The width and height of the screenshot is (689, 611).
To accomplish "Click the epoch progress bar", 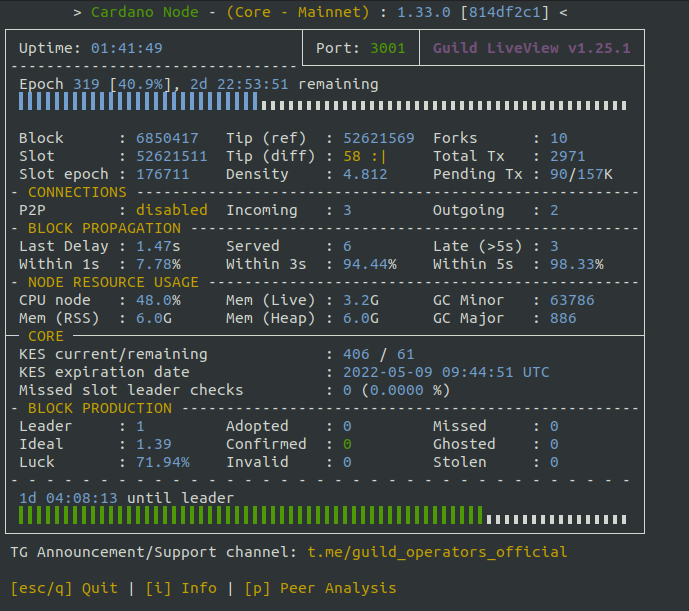I will tap(323, 102).
